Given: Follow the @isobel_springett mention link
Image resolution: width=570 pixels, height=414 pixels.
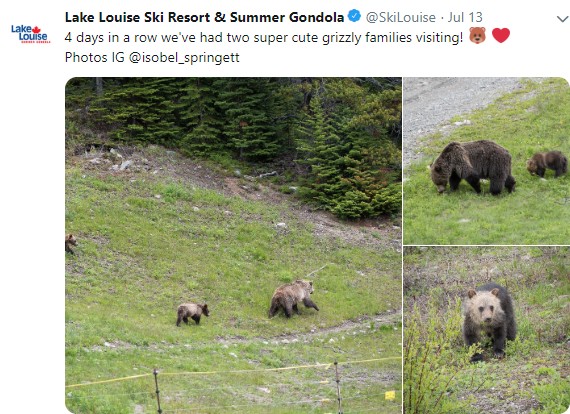Looking at the screenshot, I should (x=184, y=57).
